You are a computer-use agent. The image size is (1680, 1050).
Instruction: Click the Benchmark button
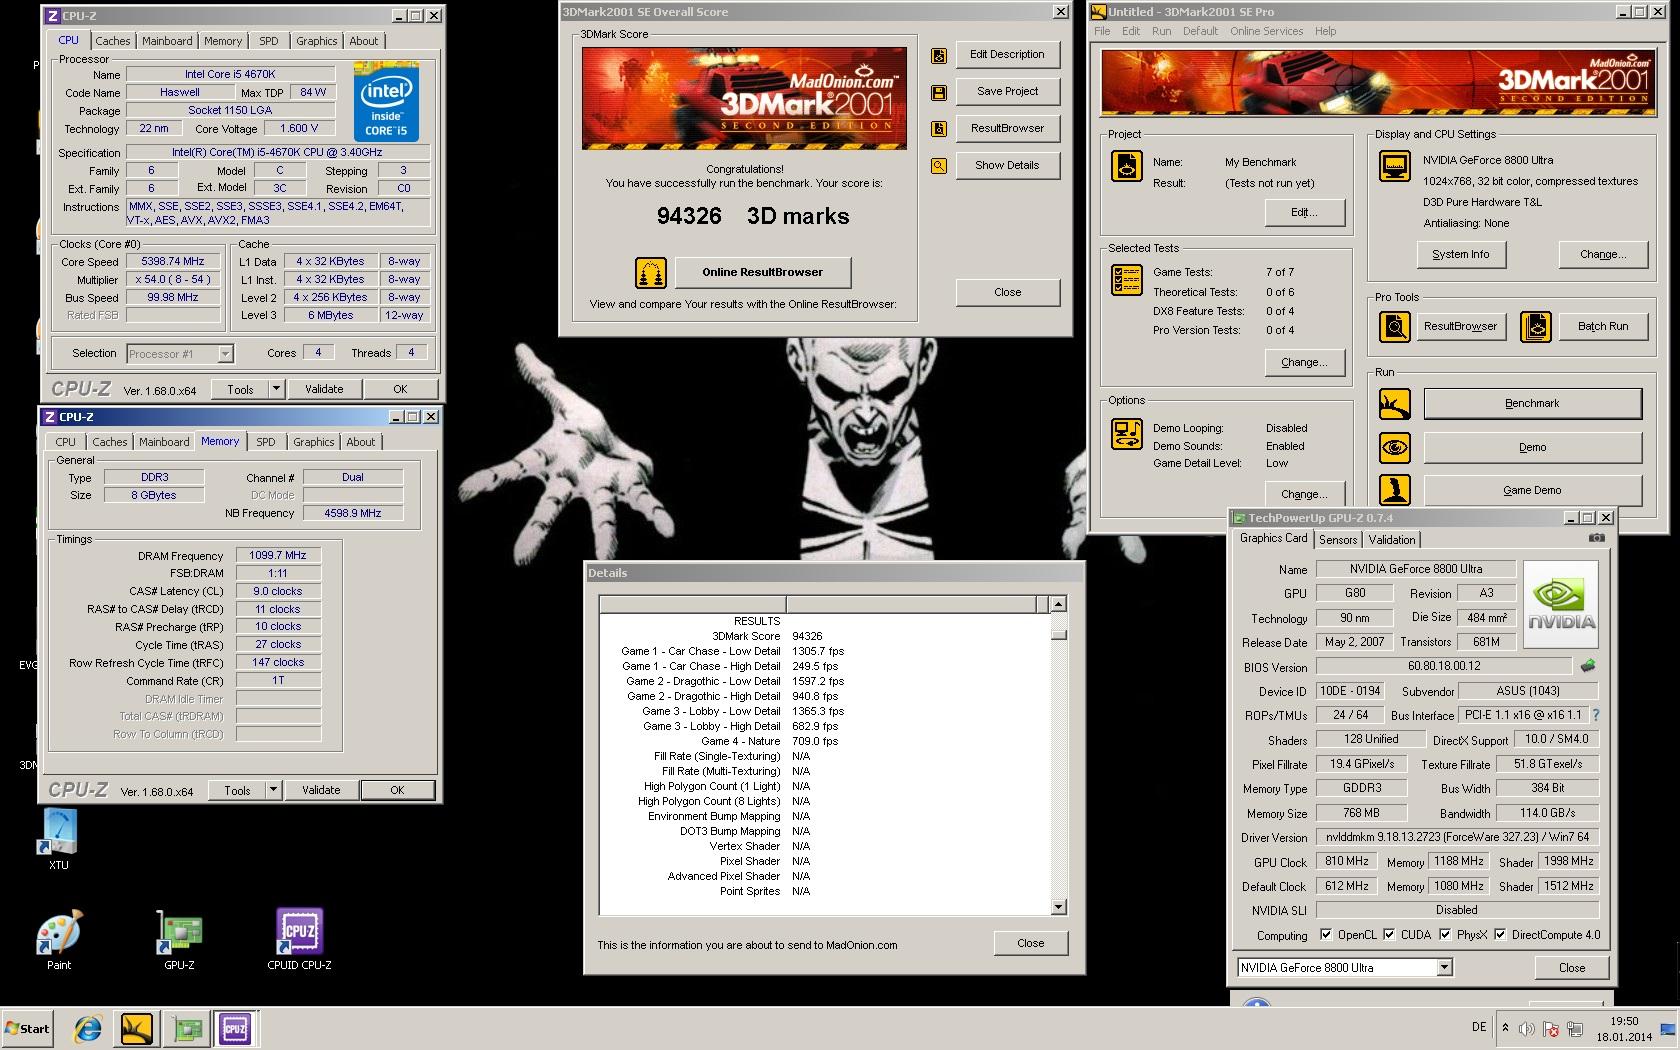pyautogui.click(x=1532, y=403)
